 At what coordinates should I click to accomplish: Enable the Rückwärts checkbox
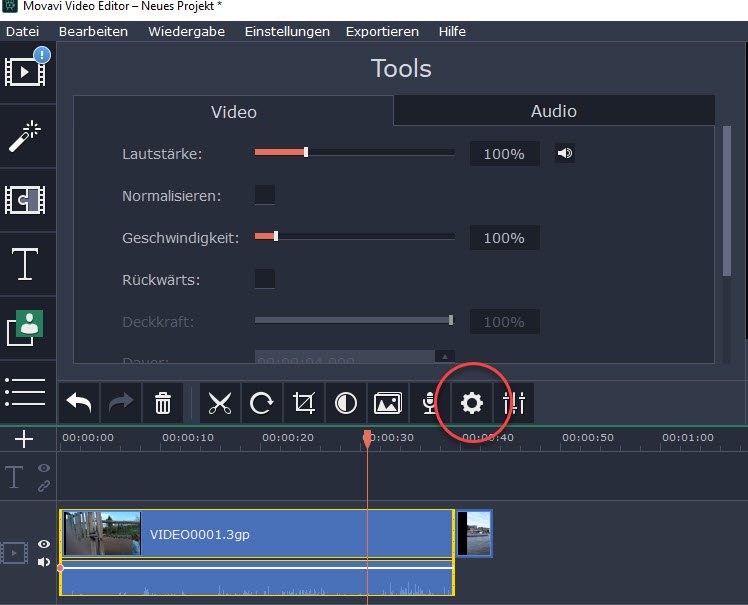click(x=265, y=279)
